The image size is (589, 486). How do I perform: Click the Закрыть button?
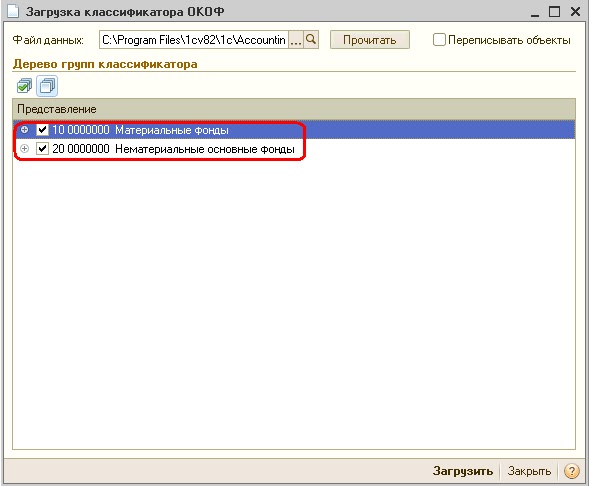(529, 471)
